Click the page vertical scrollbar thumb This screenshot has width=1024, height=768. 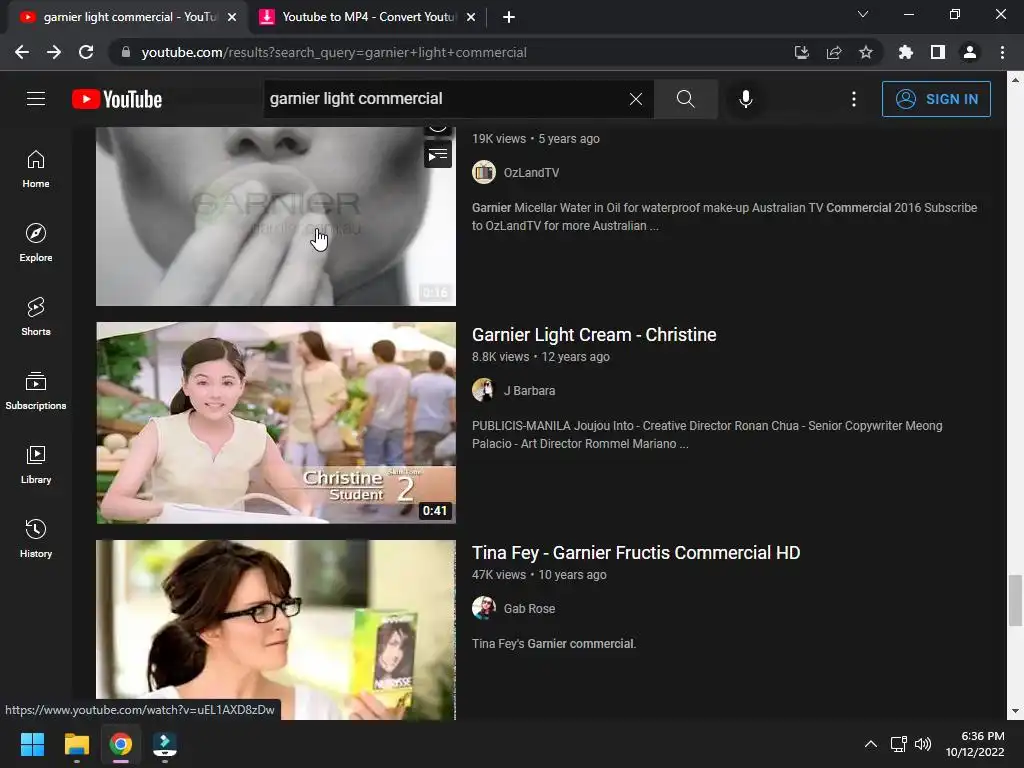click(1015, 601)
